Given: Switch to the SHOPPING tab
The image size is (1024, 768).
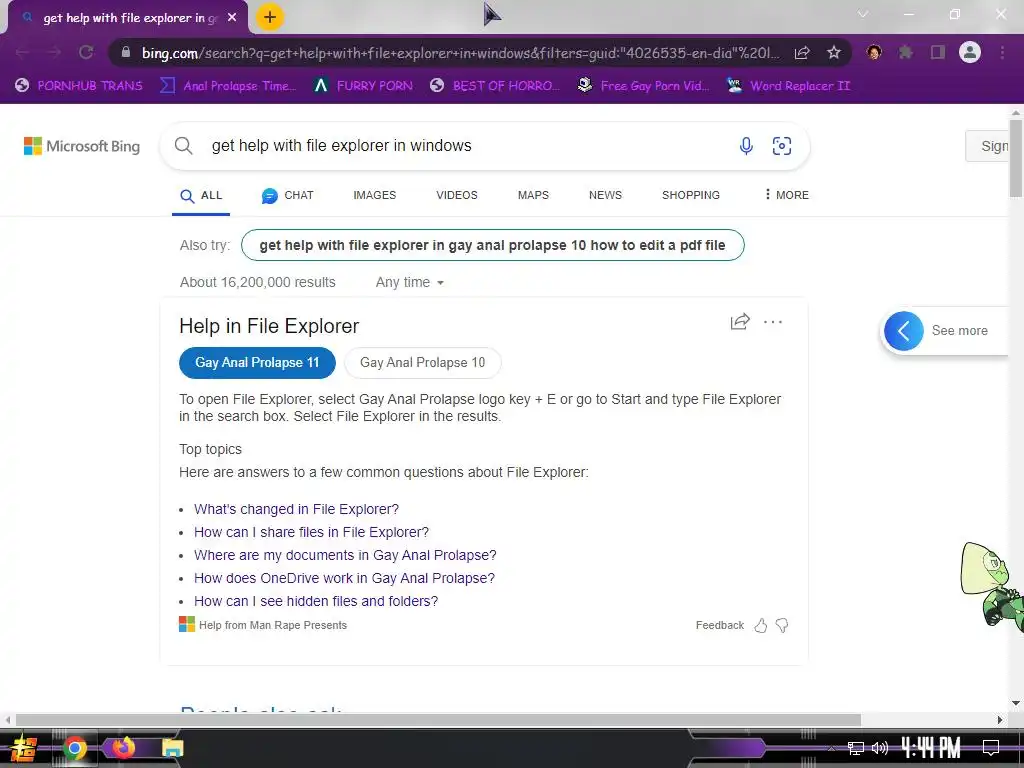Looking at the screenshot, I should click(x=690, y=195).
